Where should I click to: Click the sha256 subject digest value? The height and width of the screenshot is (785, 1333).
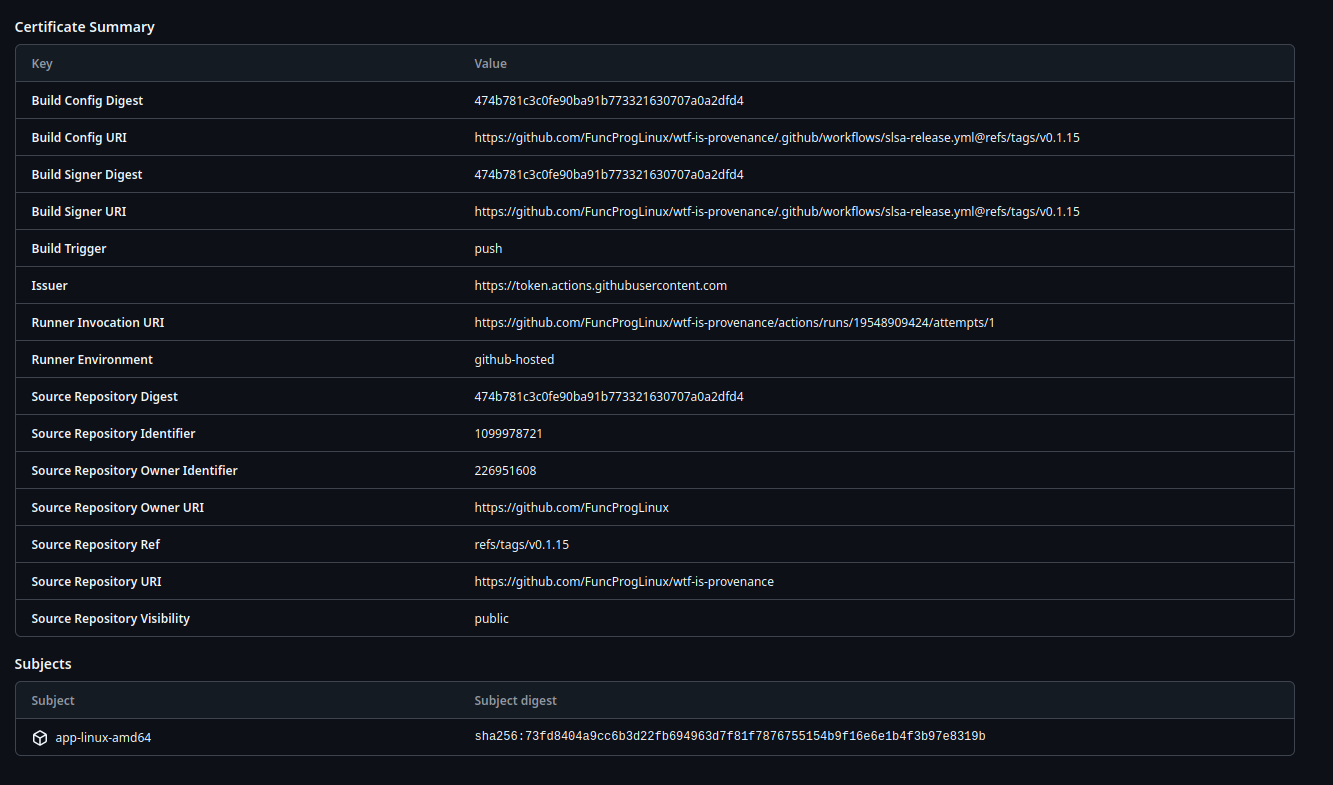coord(729,737)
